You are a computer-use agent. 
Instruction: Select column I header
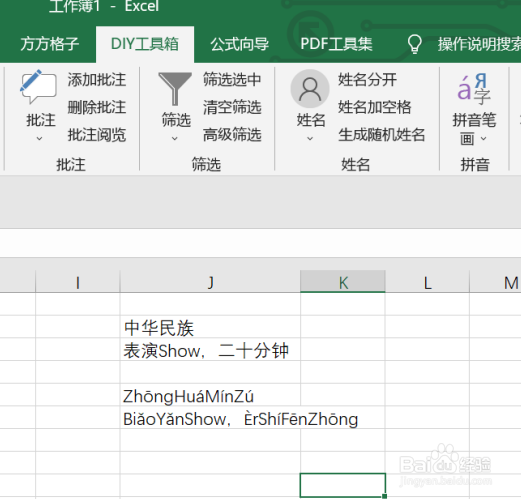click(78, 283)
